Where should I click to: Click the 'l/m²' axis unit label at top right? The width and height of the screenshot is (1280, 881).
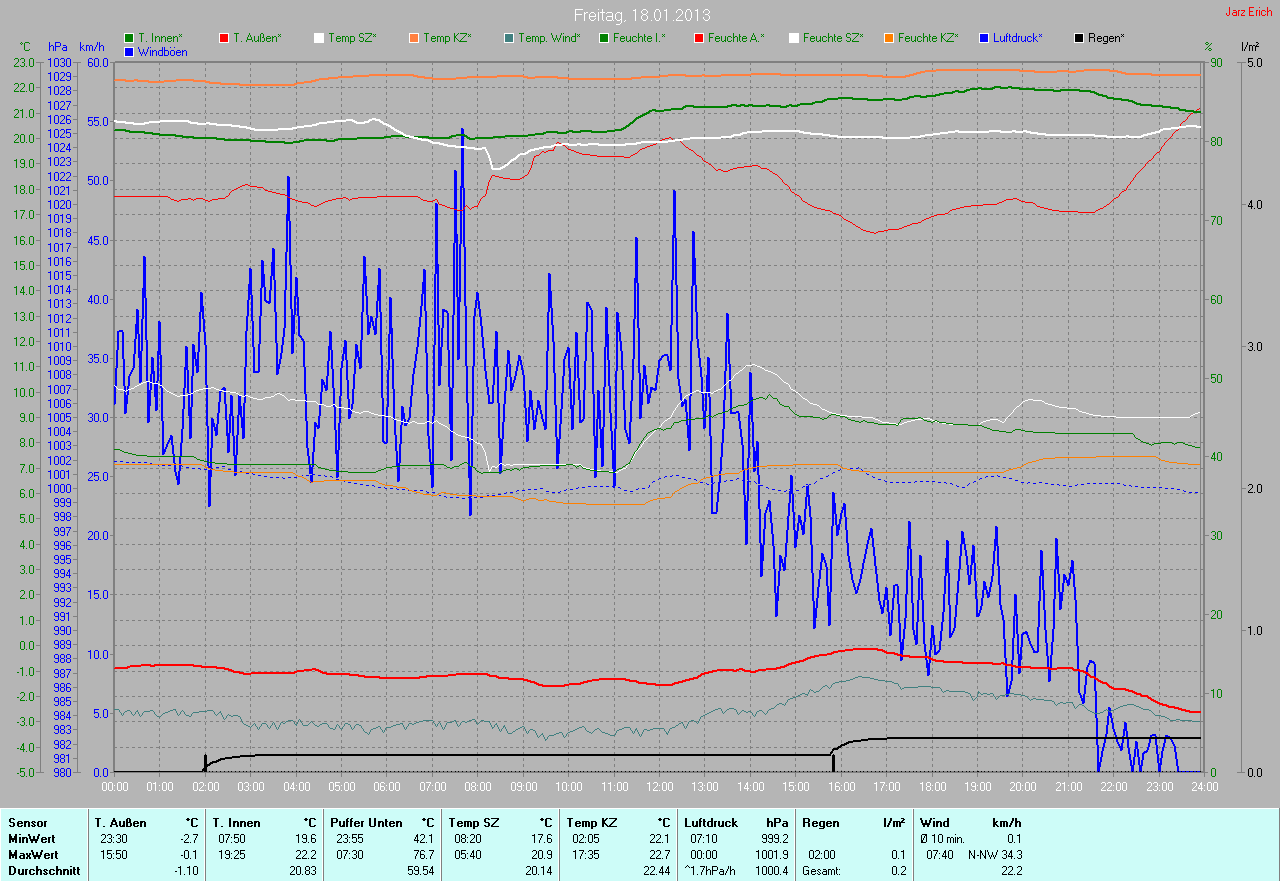click(x=1249, y=47)
